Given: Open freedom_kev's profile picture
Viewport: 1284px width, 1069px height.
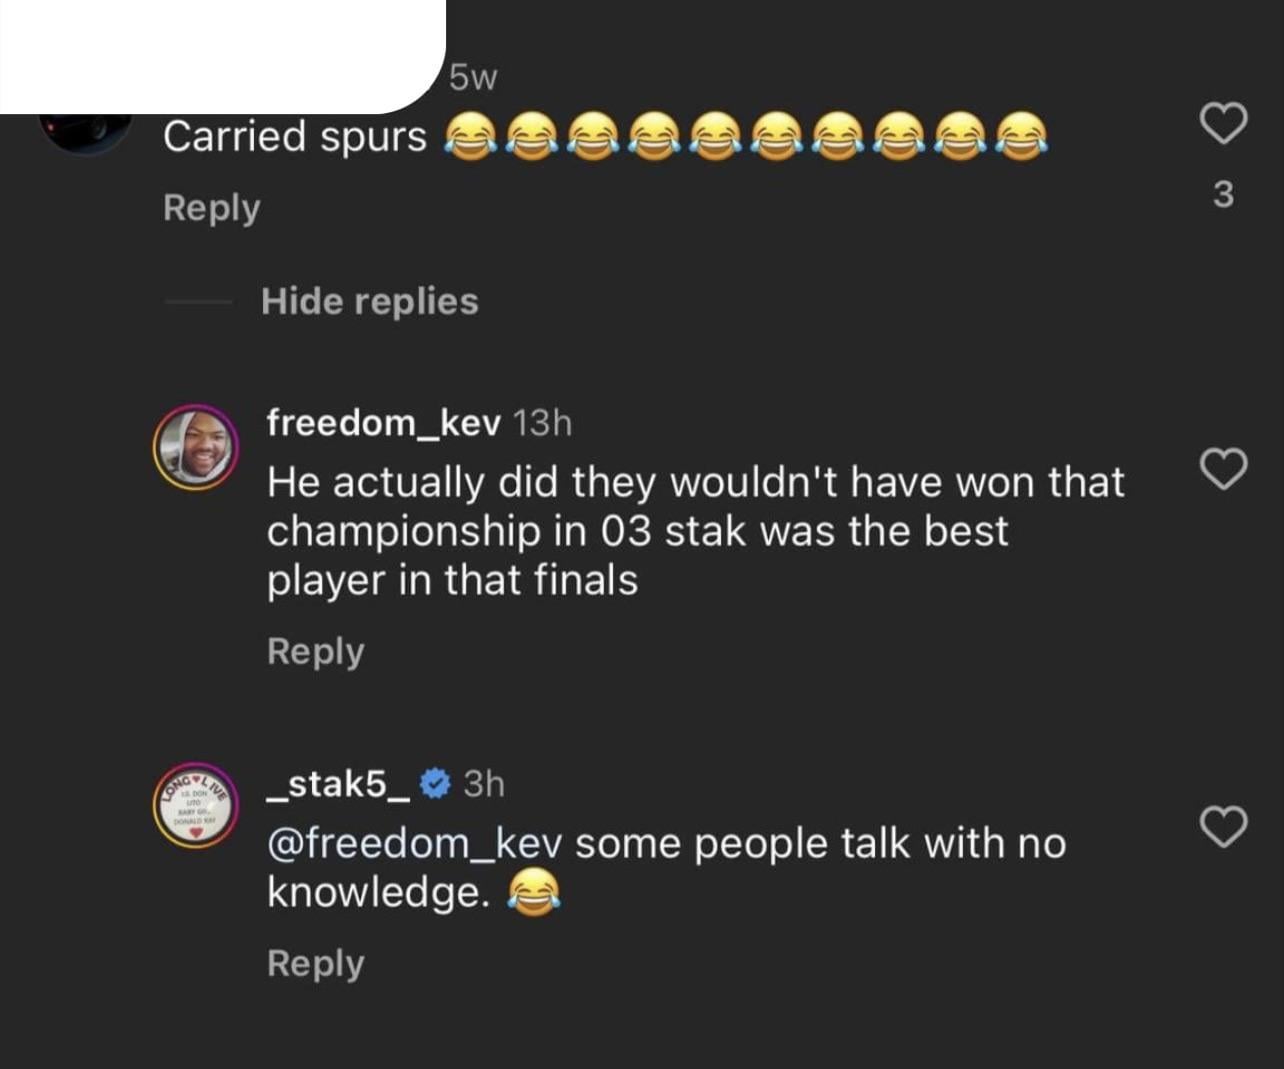Looking at the screenshot, I should pyautogui.click(x=196, y=447).
